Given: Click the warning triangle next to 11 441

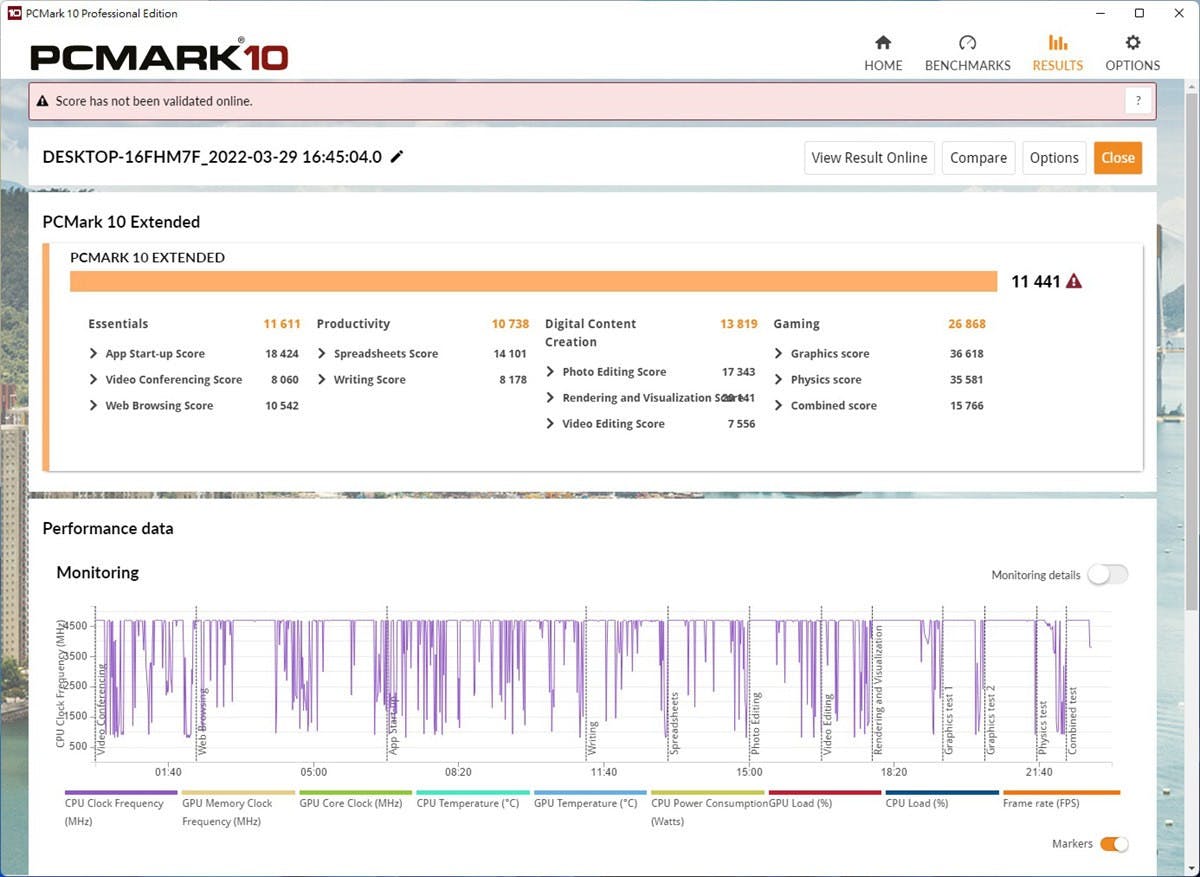Looking at the screenshot, I should [1074, 282].
